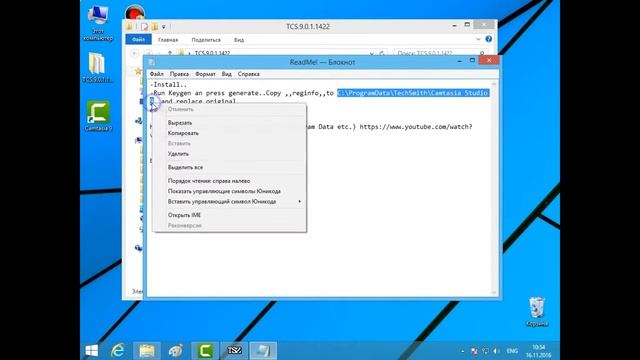The height and width of the screenshot is (360, 640).
Task: Click the Up arrow in Explorer navigation
Action: 170,53
